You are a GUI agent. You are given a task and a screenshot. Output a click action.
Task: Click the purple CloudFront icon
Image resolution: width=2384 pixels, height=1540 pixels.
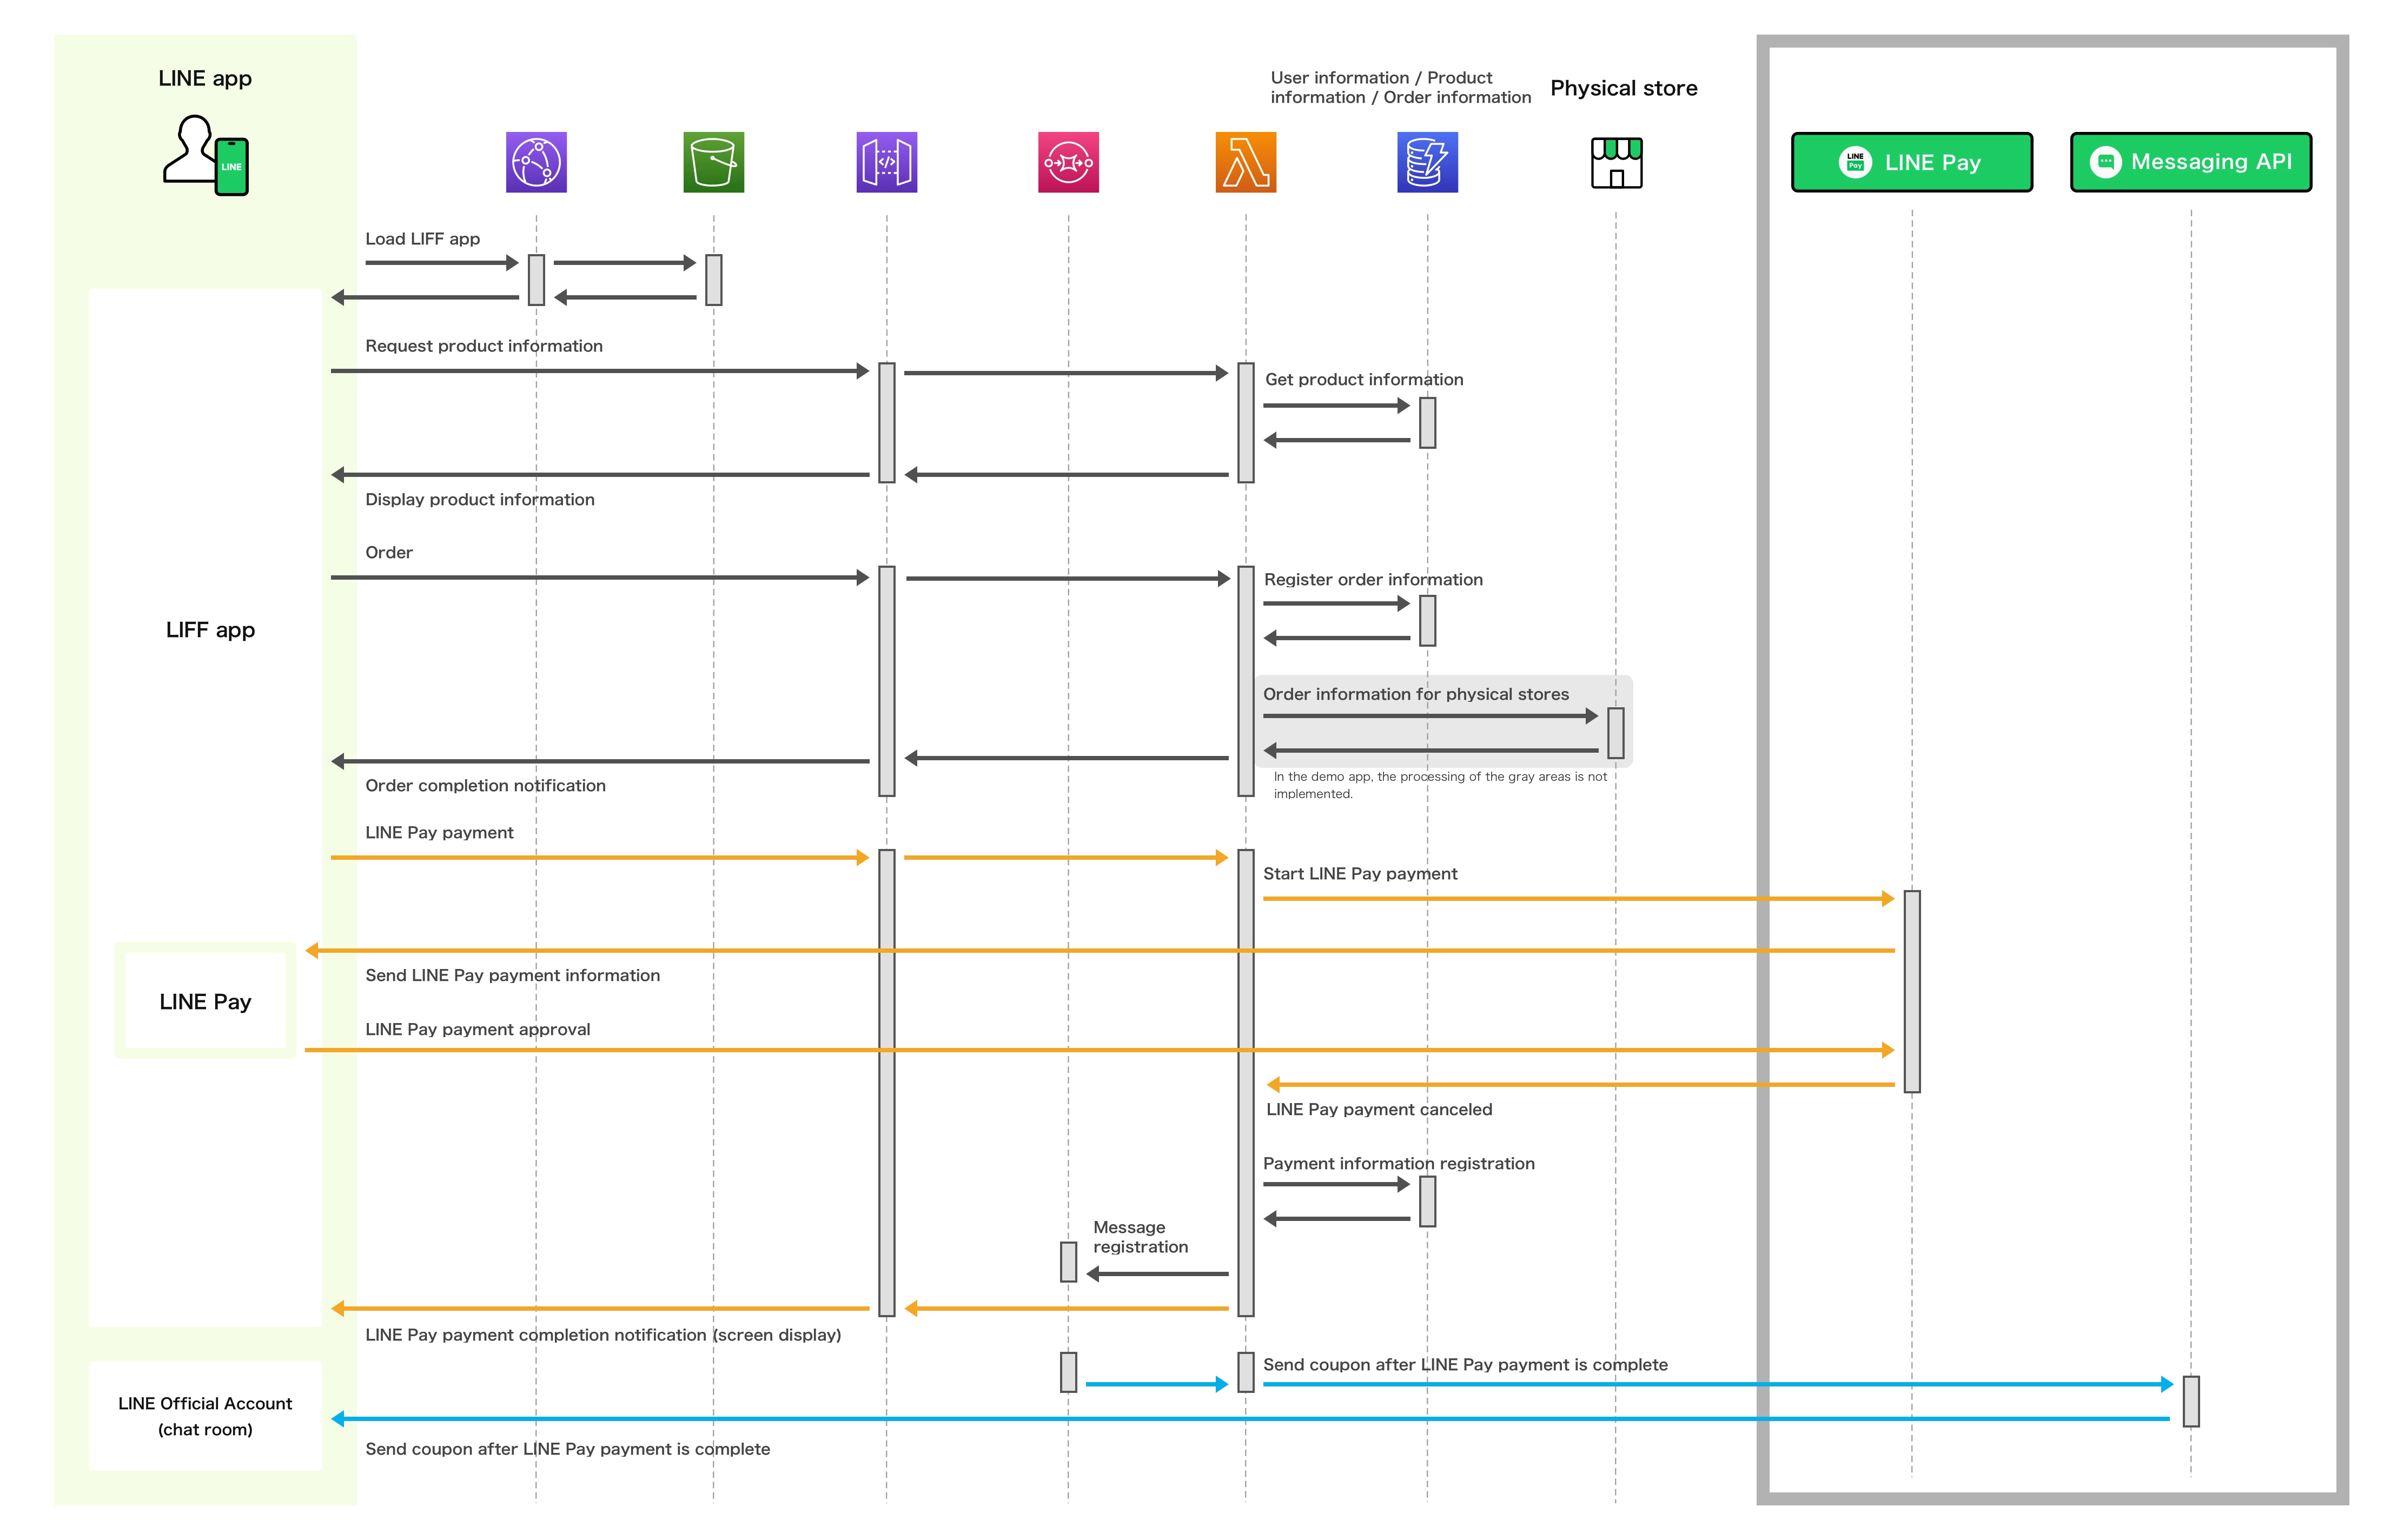tap(536, 162)
